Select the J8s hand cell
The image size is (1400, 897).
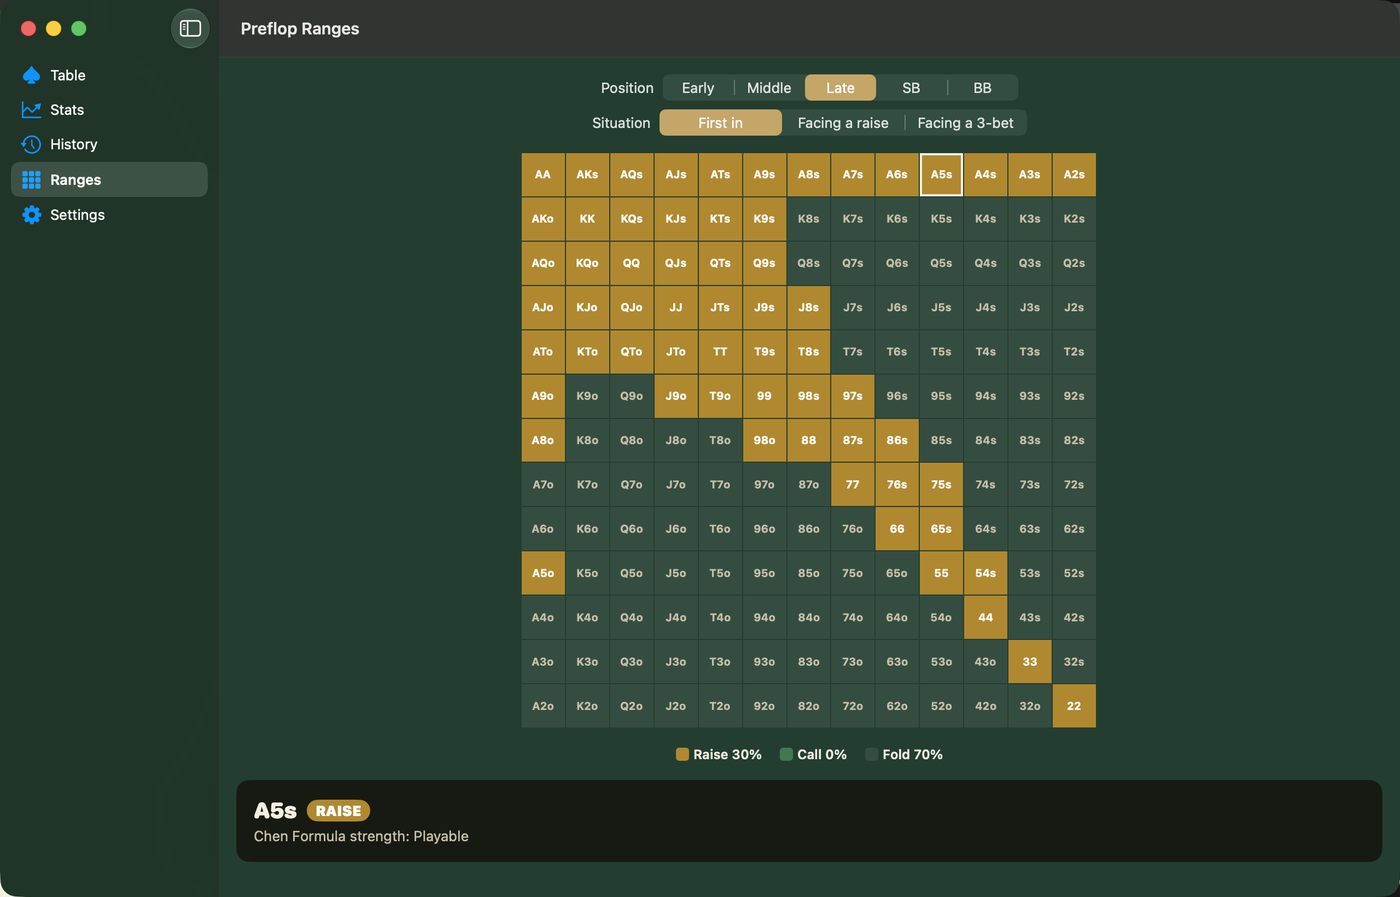(x=809, y=308)
